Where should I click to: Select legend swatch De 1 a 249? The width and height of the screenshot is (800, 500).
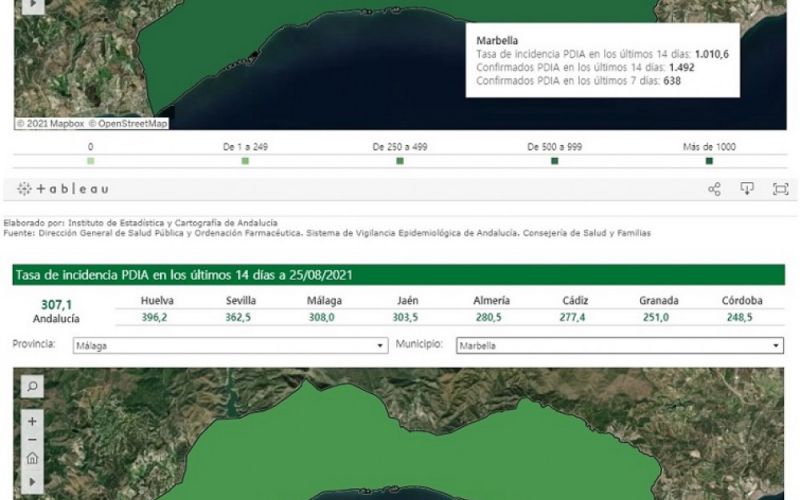click(x=245, y=161)
